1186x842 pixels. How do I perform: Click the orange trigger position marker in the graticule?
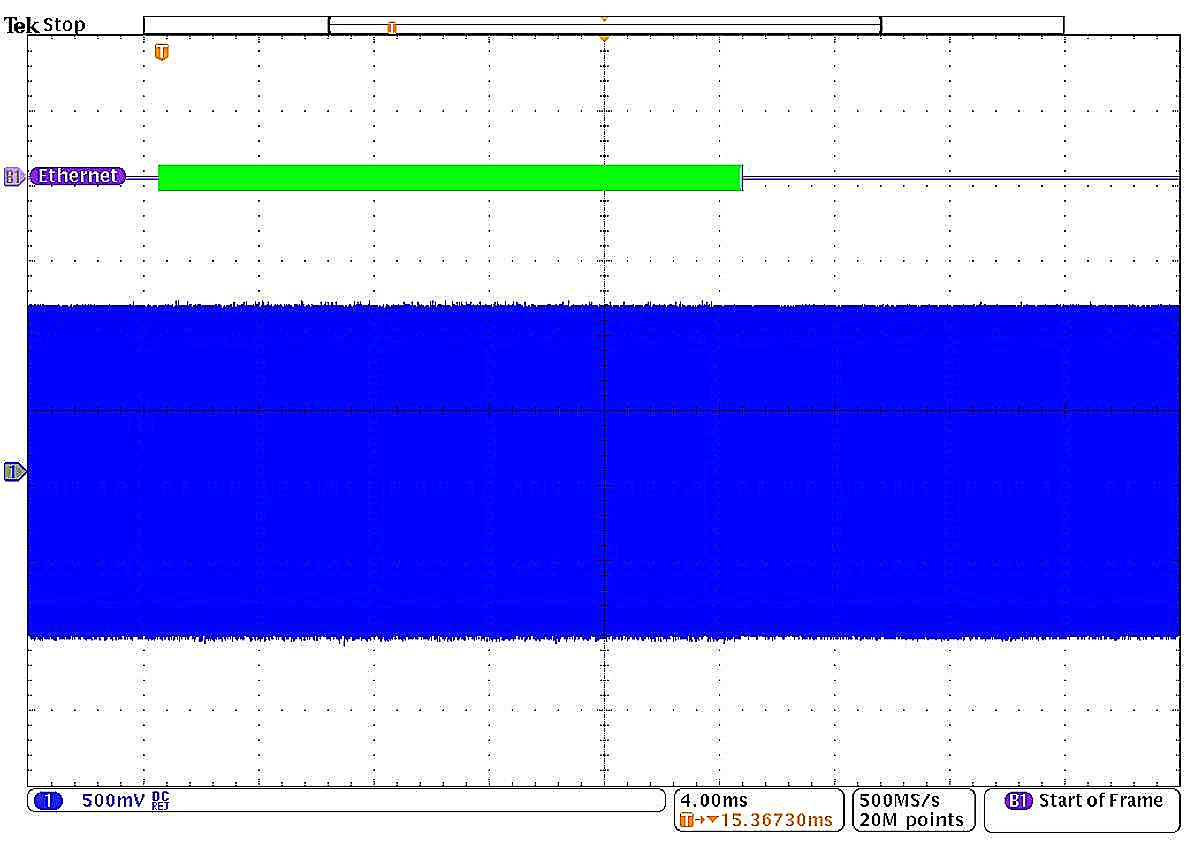[x=161, y=52]
